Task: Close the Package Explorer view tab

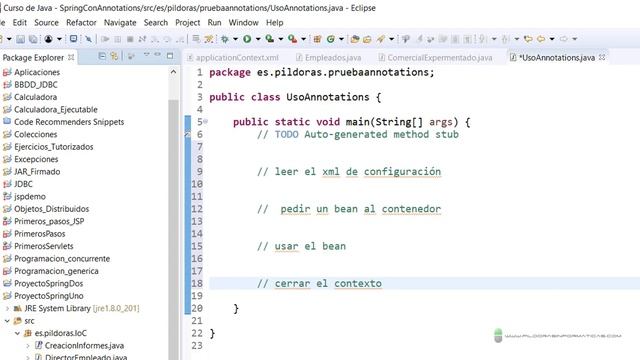Action: pos(71,57)
